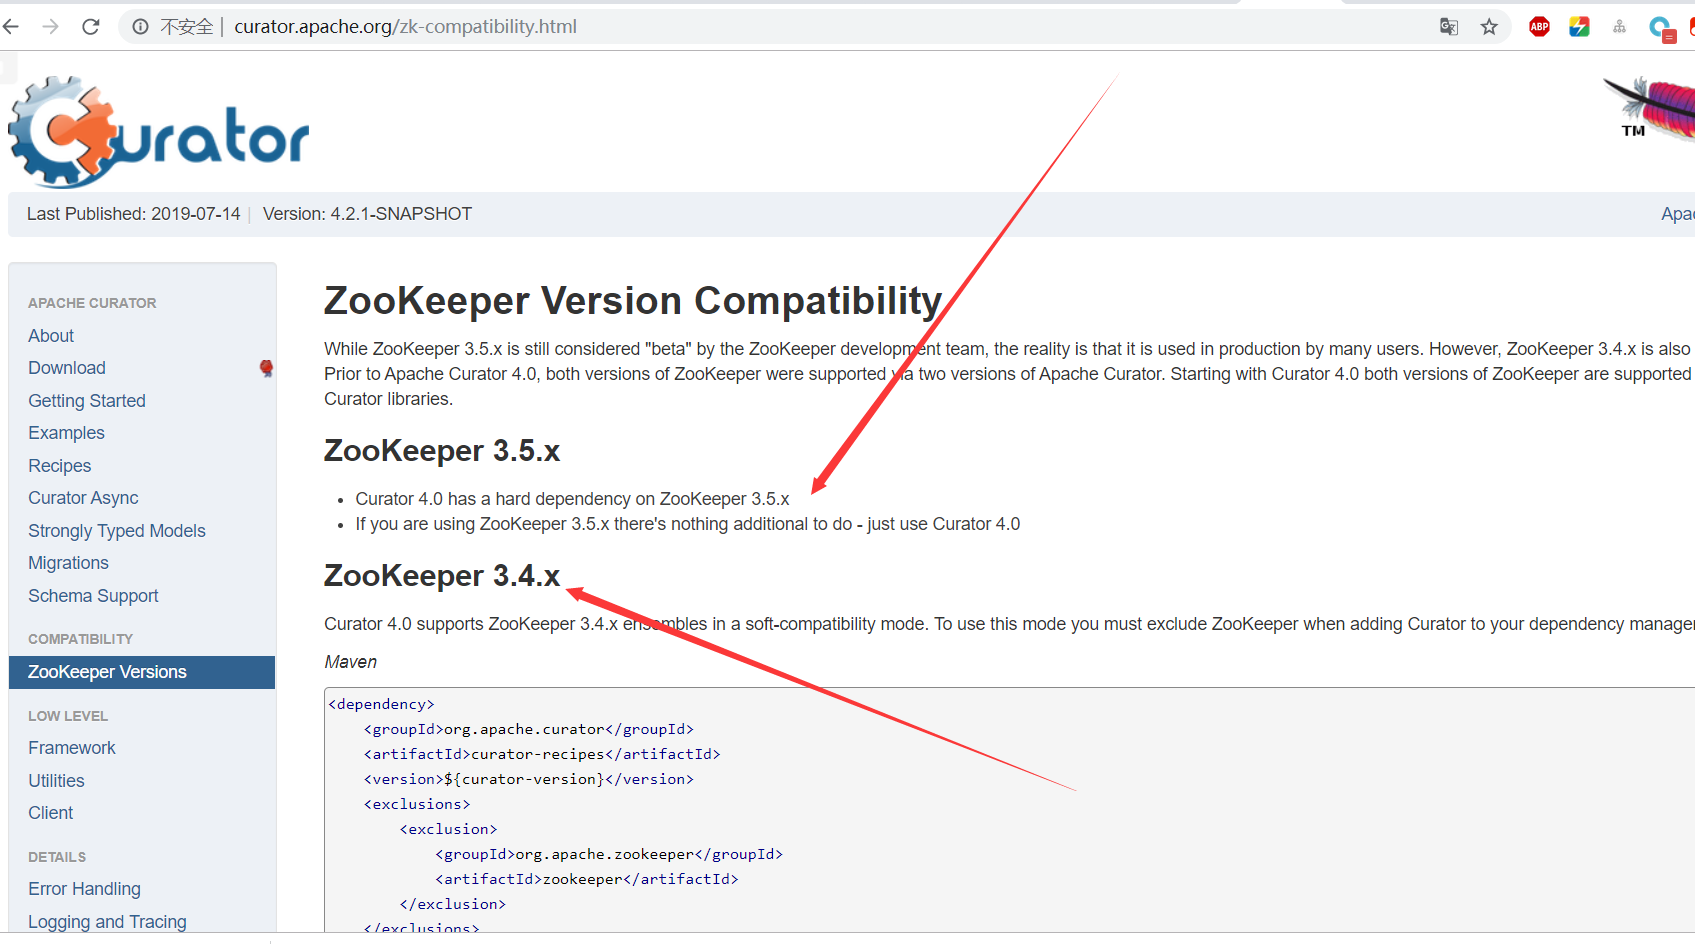Click the 'ZooKeeper 3.5.x' heading
This screenshot has width=1695, height=944.
(442, 451)
